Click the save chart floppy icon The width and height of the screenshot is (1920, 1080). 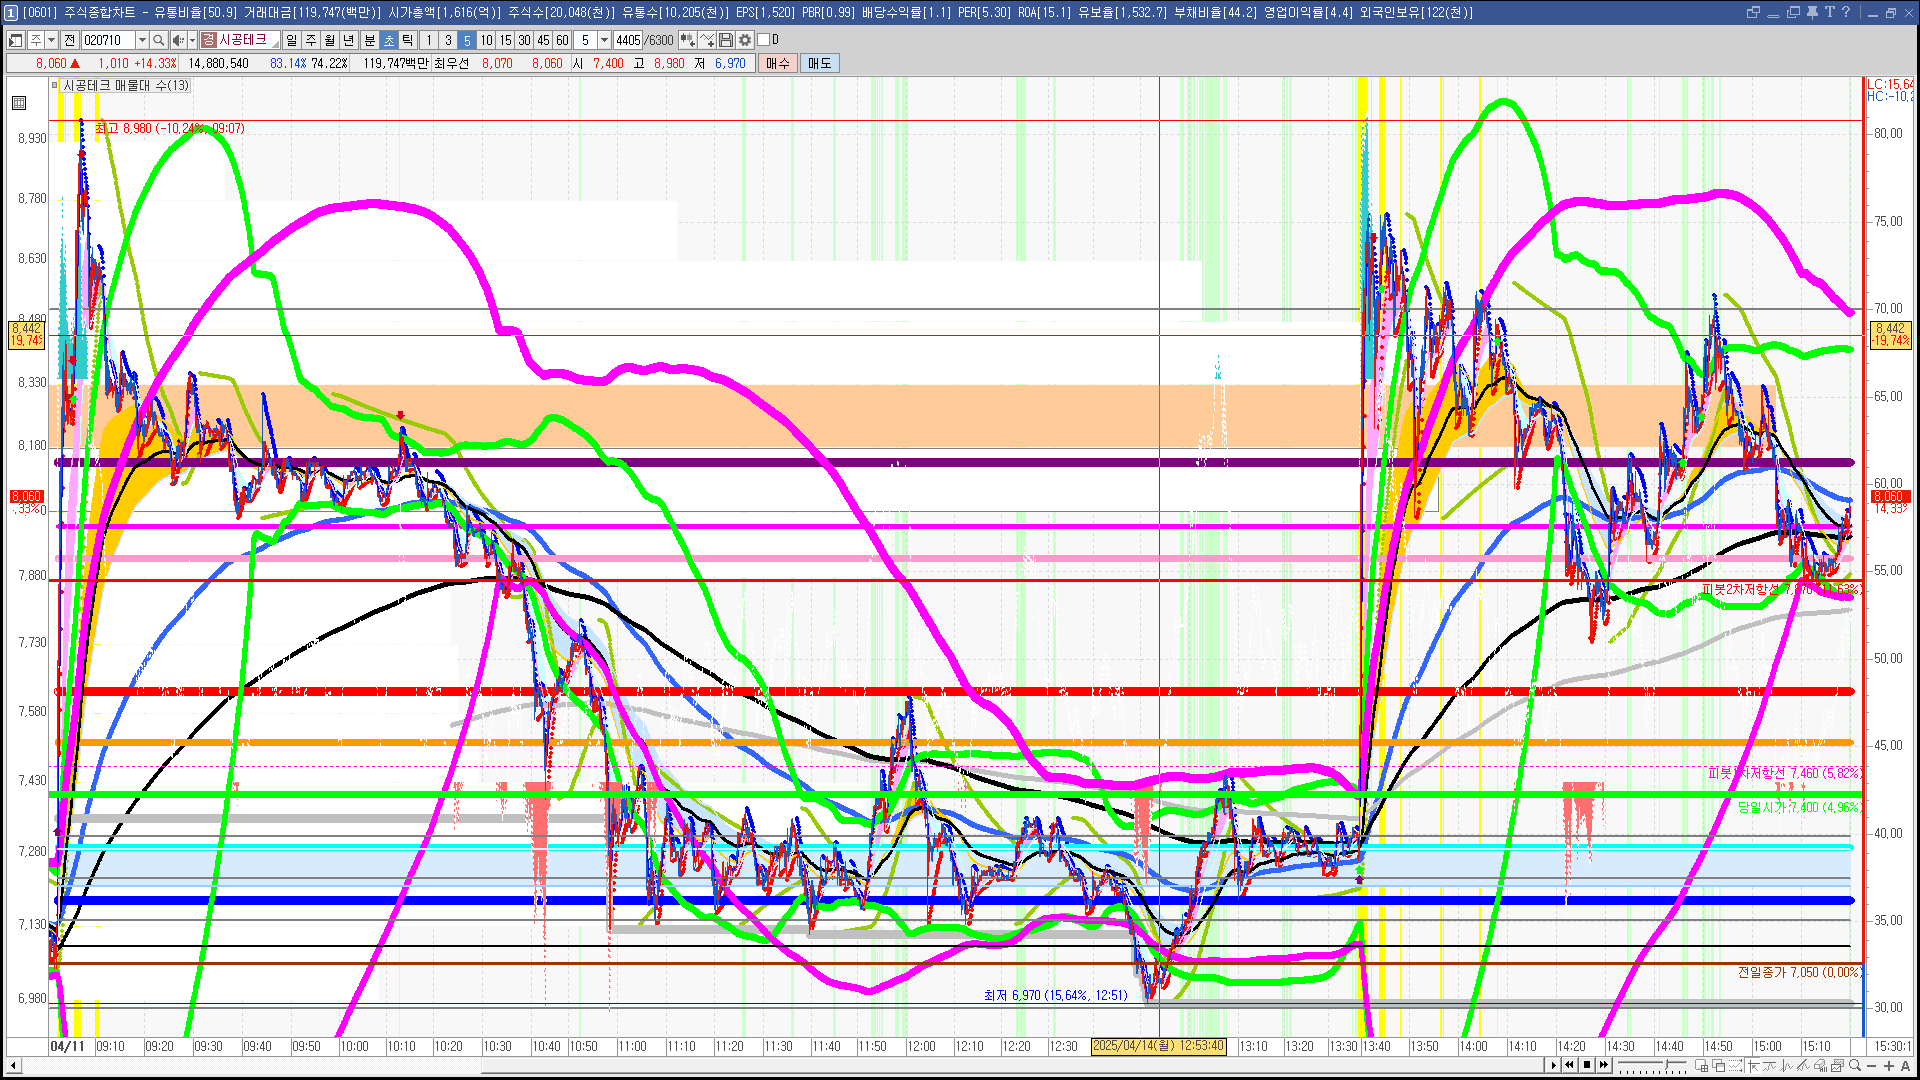point(727,40)
